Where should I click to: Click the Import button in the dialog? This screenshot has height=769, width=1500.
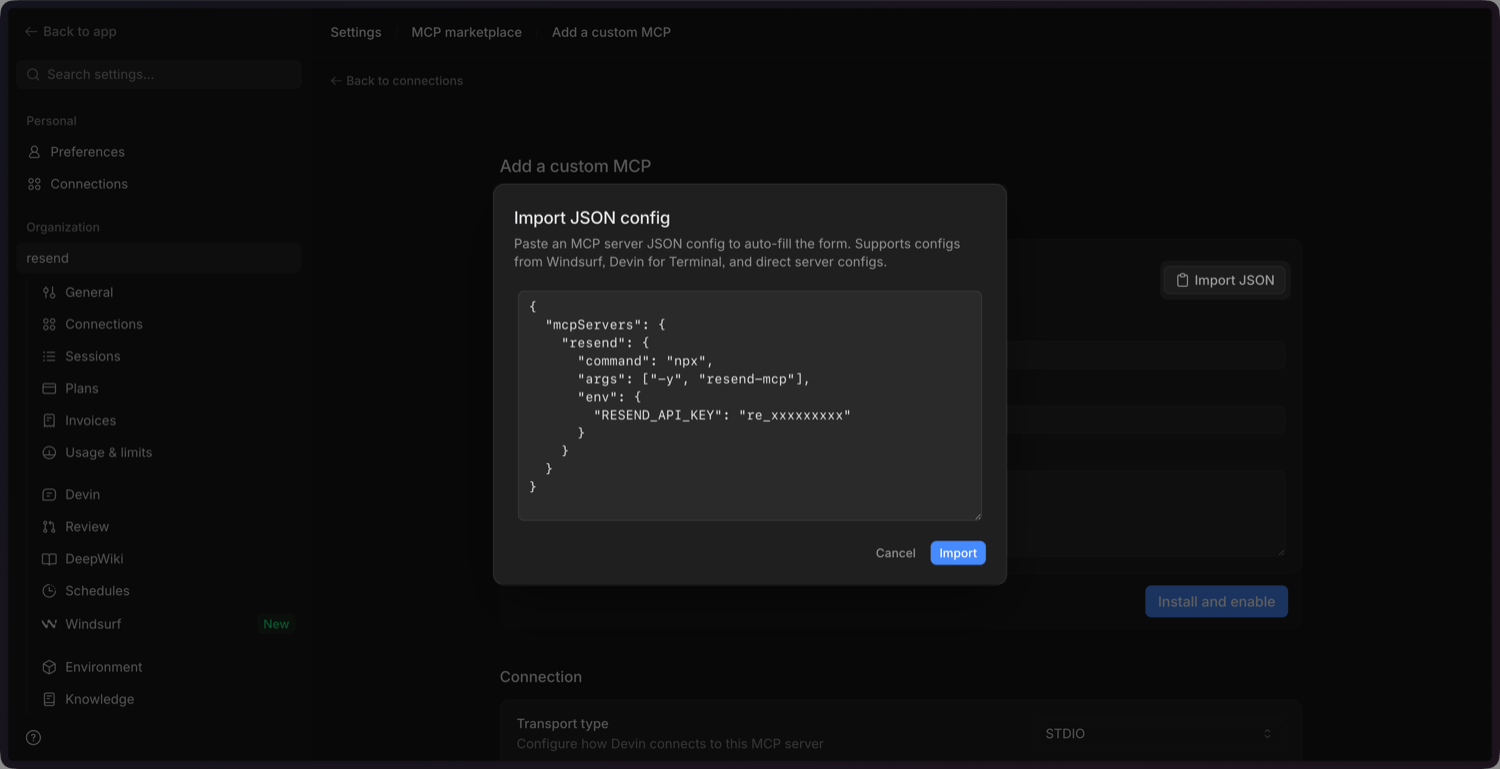tap(958, 553)
